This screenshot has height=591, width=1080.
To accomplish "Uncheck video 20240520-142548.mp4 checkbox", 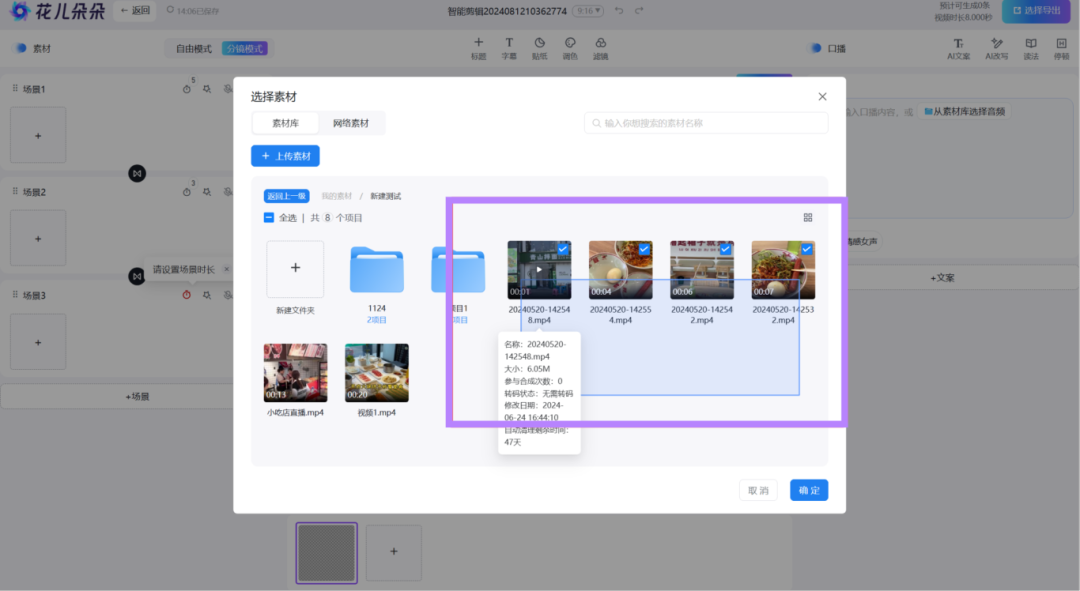I will pos(563,249).
